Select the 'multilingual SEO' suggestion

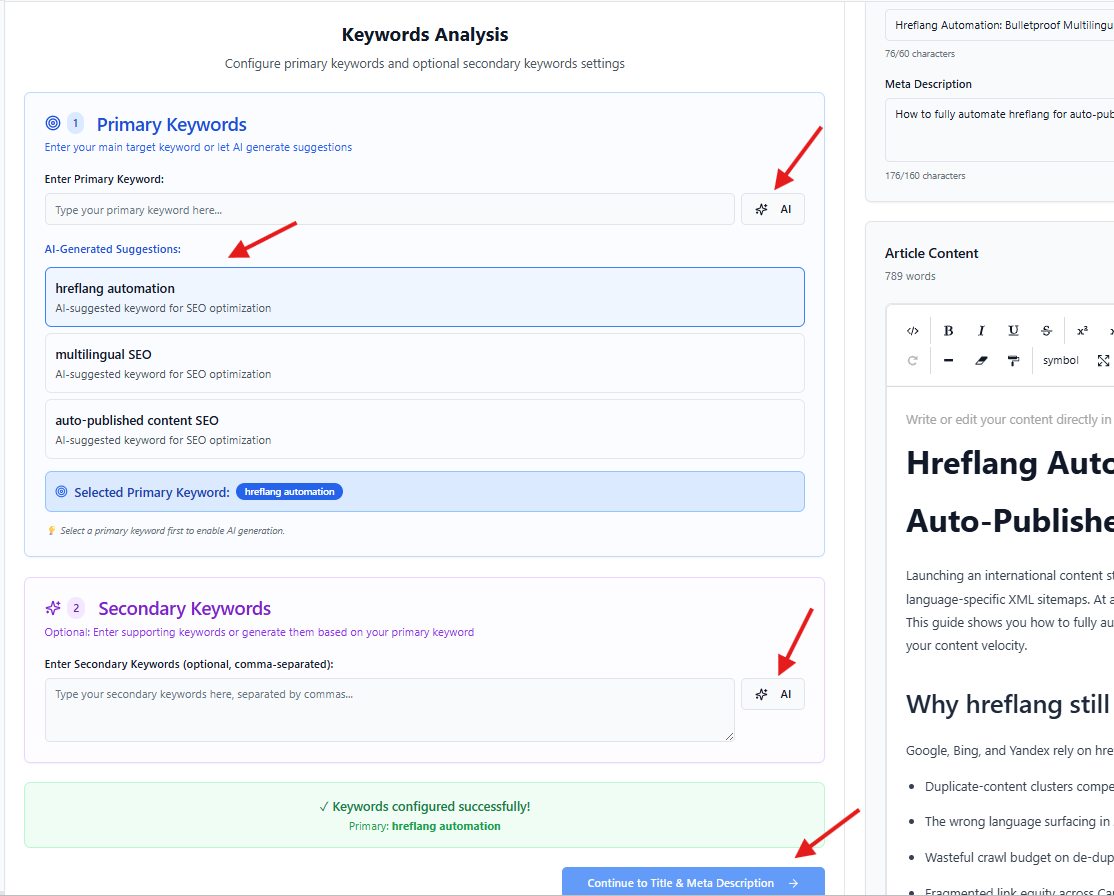[x=424, y=363]
